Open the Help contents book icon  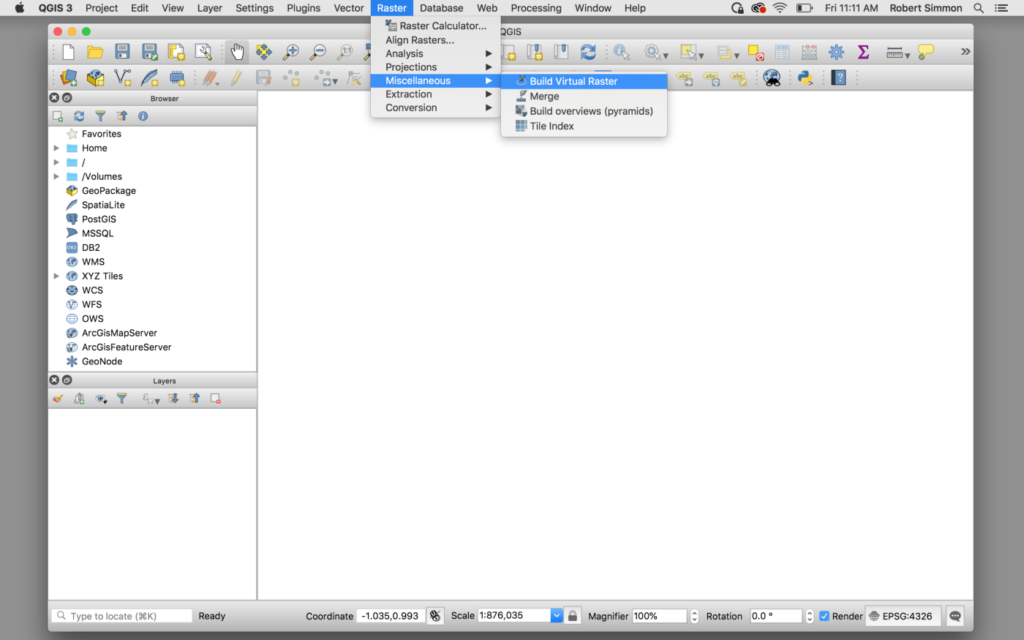839,78
